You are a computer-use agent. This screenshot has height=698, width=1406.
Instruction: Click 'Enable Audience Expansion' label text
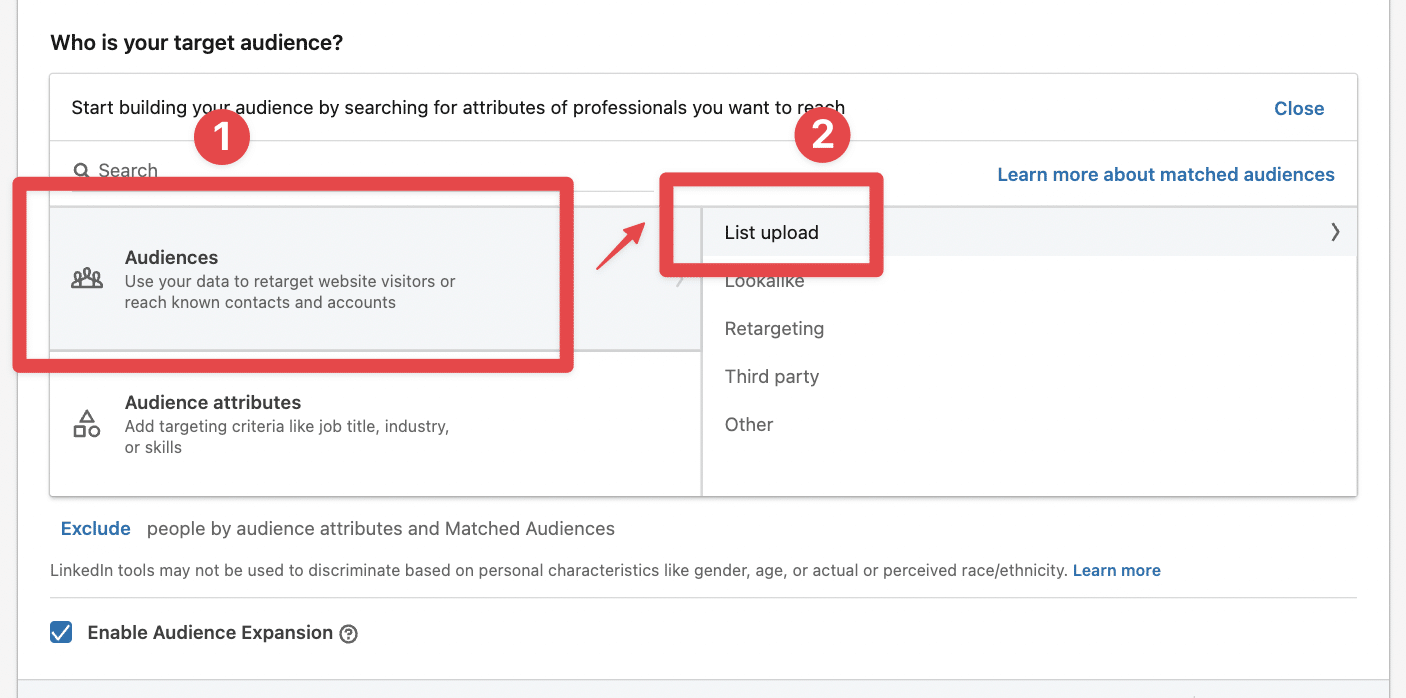210,632
